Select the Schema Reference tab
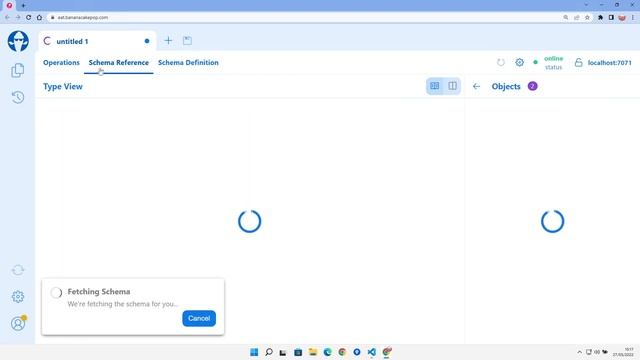640x360 pixels. (x=119, y=62)
